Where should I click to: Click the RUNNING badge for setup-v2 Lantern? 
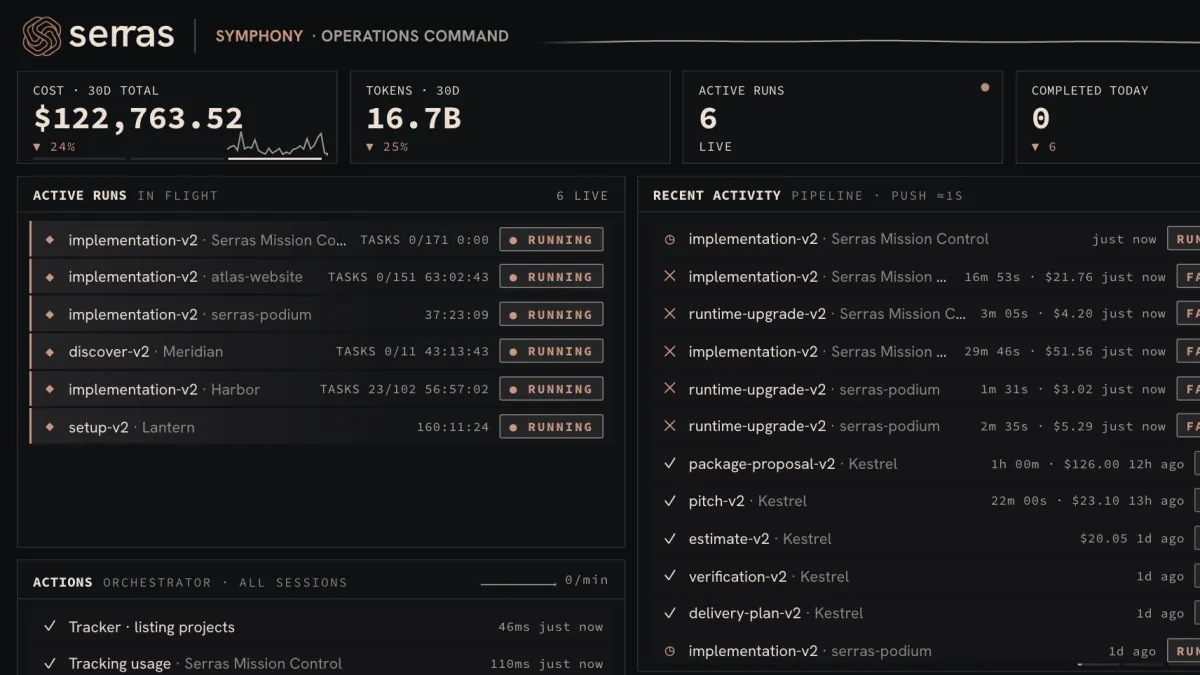[x=551, y=427]
